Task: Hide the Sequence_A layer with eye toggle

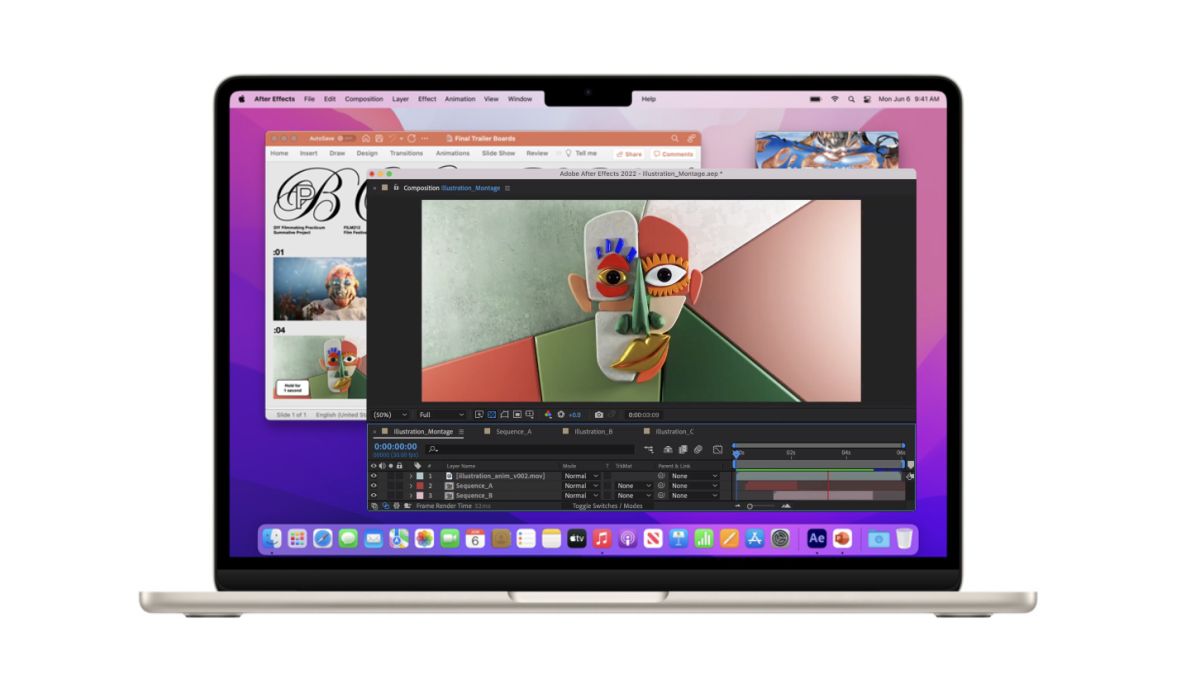Action: (374, 486)
